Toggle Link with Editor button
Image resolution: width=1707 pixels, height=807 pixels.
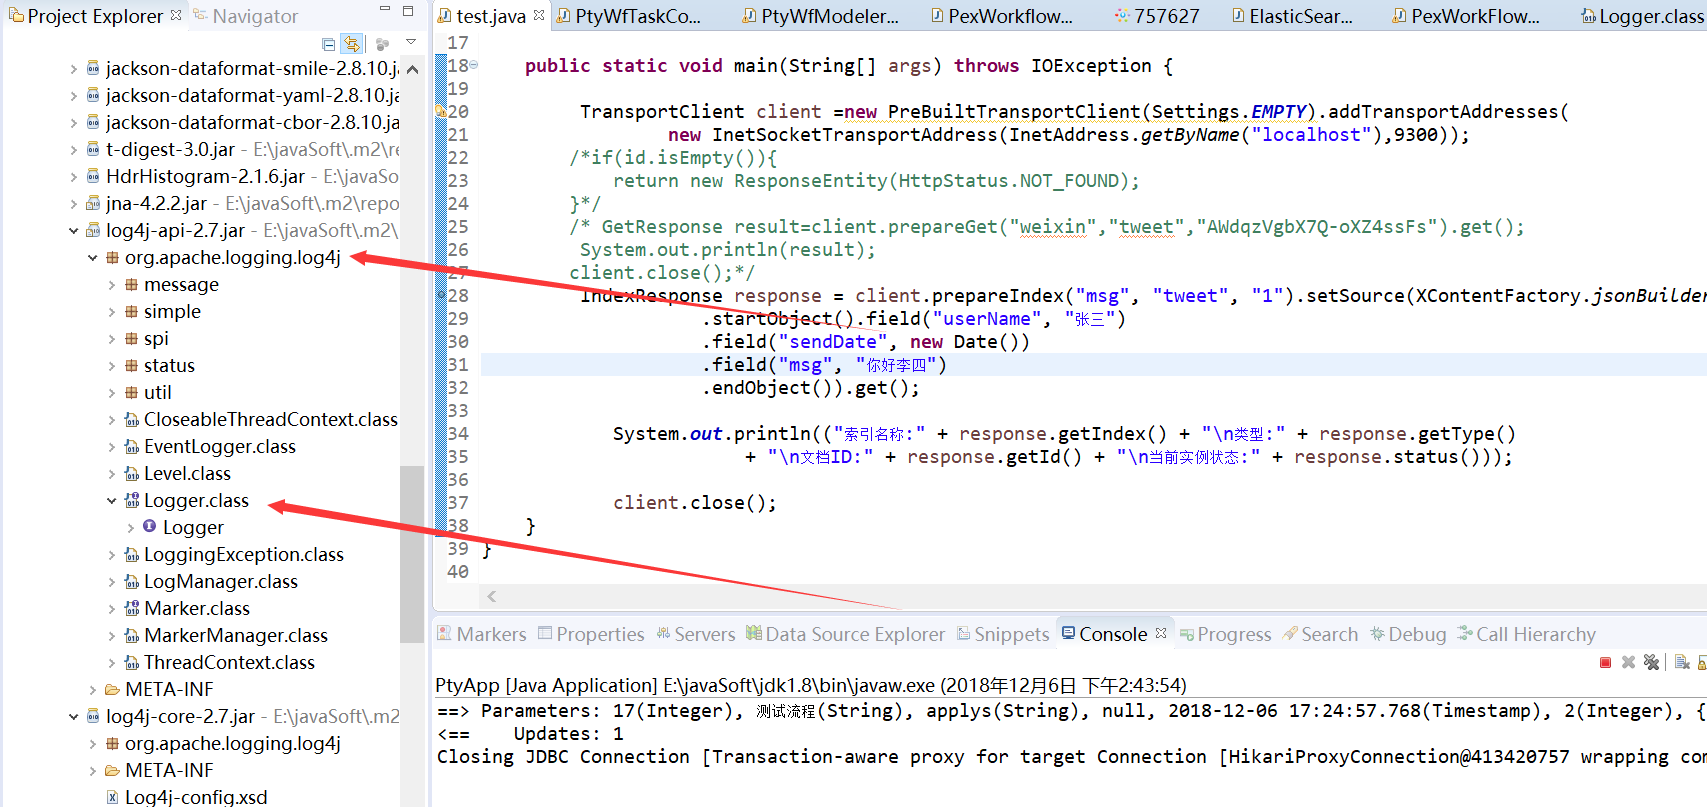click(x=351, y=44)
